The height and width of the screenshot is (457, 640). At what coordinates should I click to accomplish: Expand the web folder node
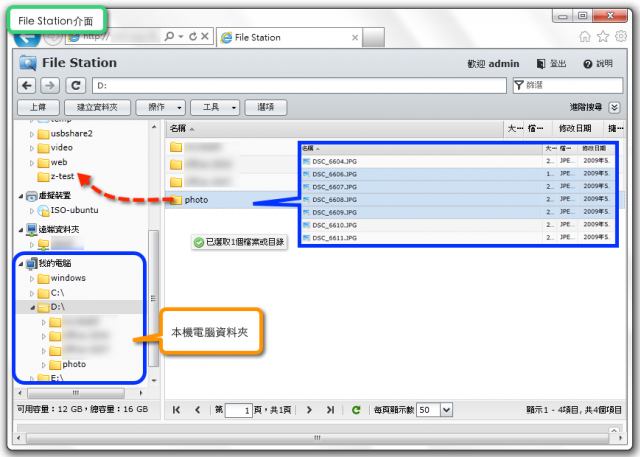click(x=32, y=163)
